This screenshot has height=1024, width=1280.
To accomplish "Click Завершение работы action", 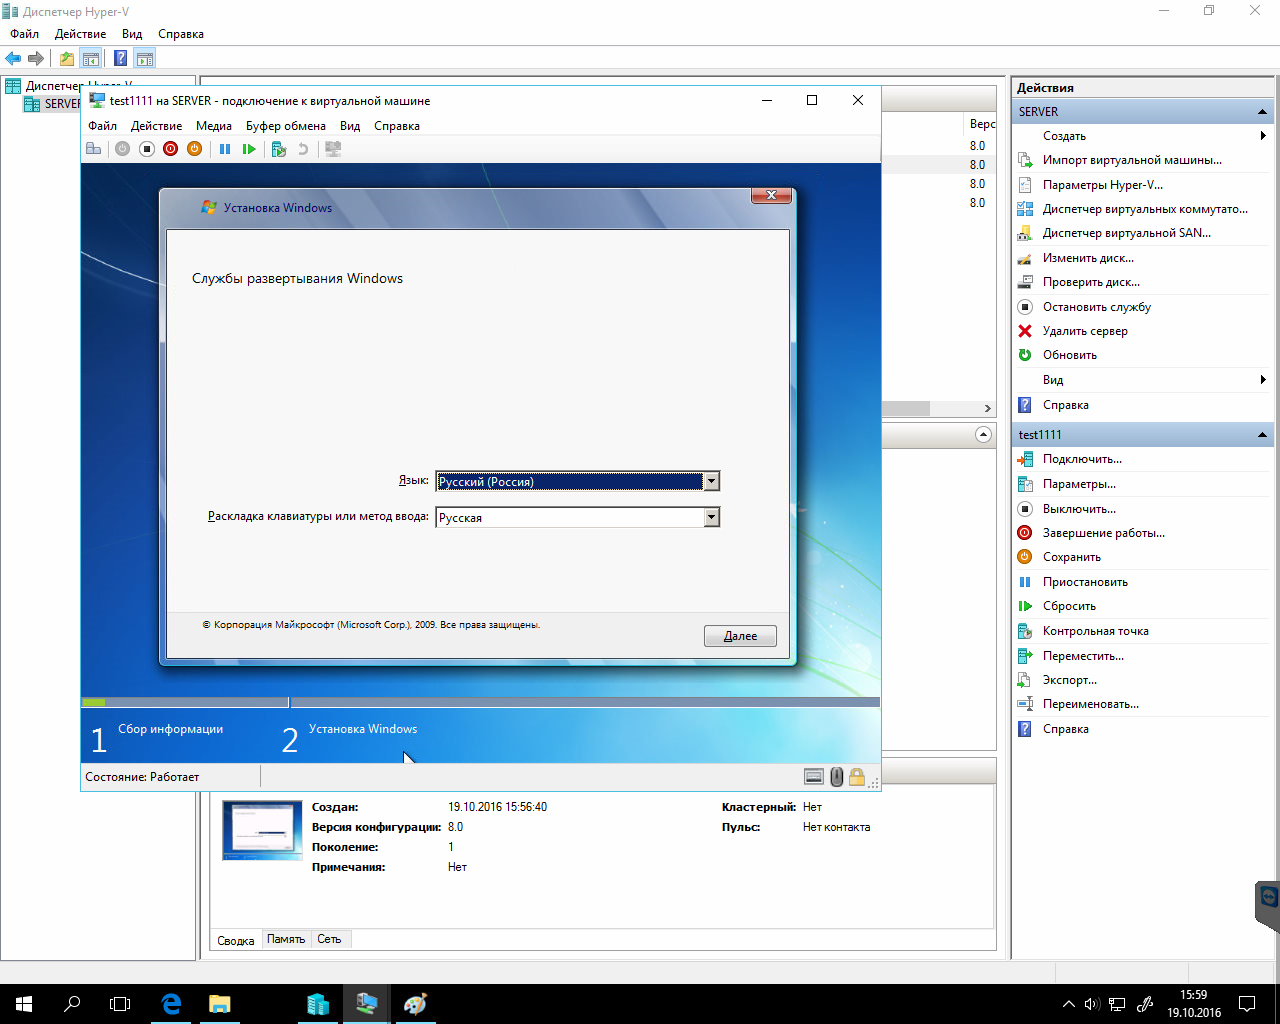I will click(x=1103, y=533).
